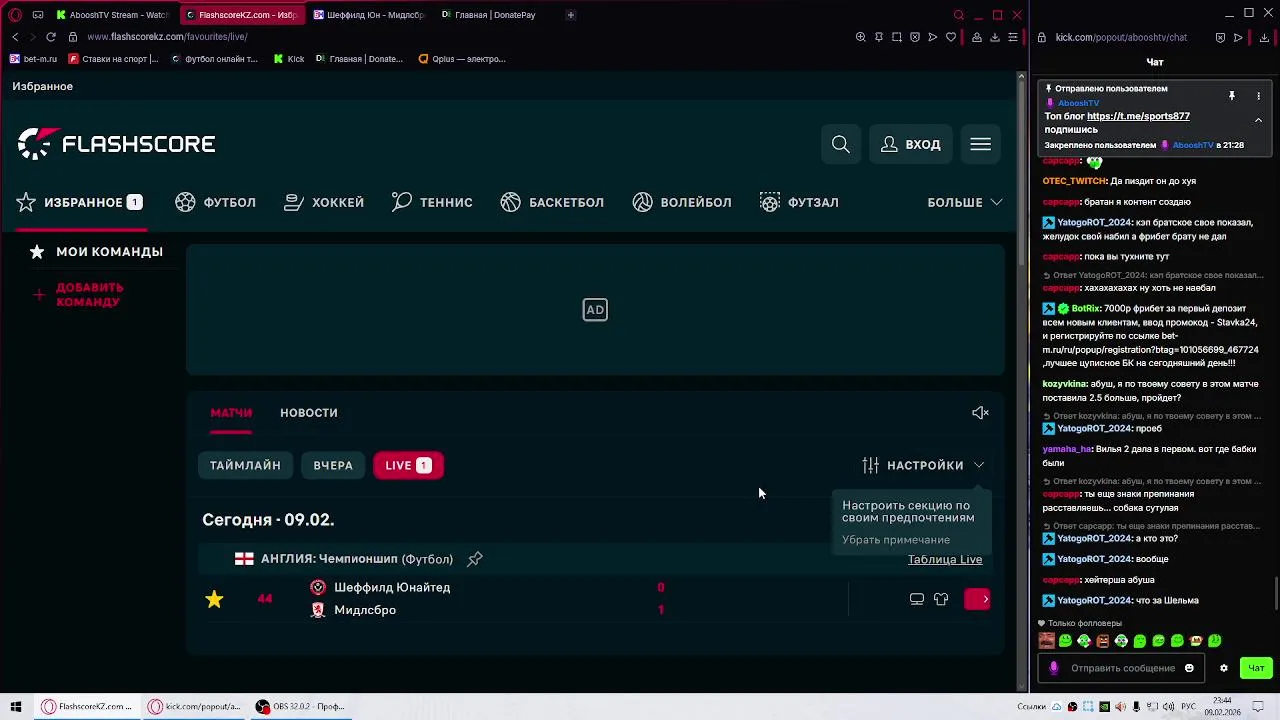
Task: Open the ХОККЕЙ sport section
Action: [x=324, y=202]
